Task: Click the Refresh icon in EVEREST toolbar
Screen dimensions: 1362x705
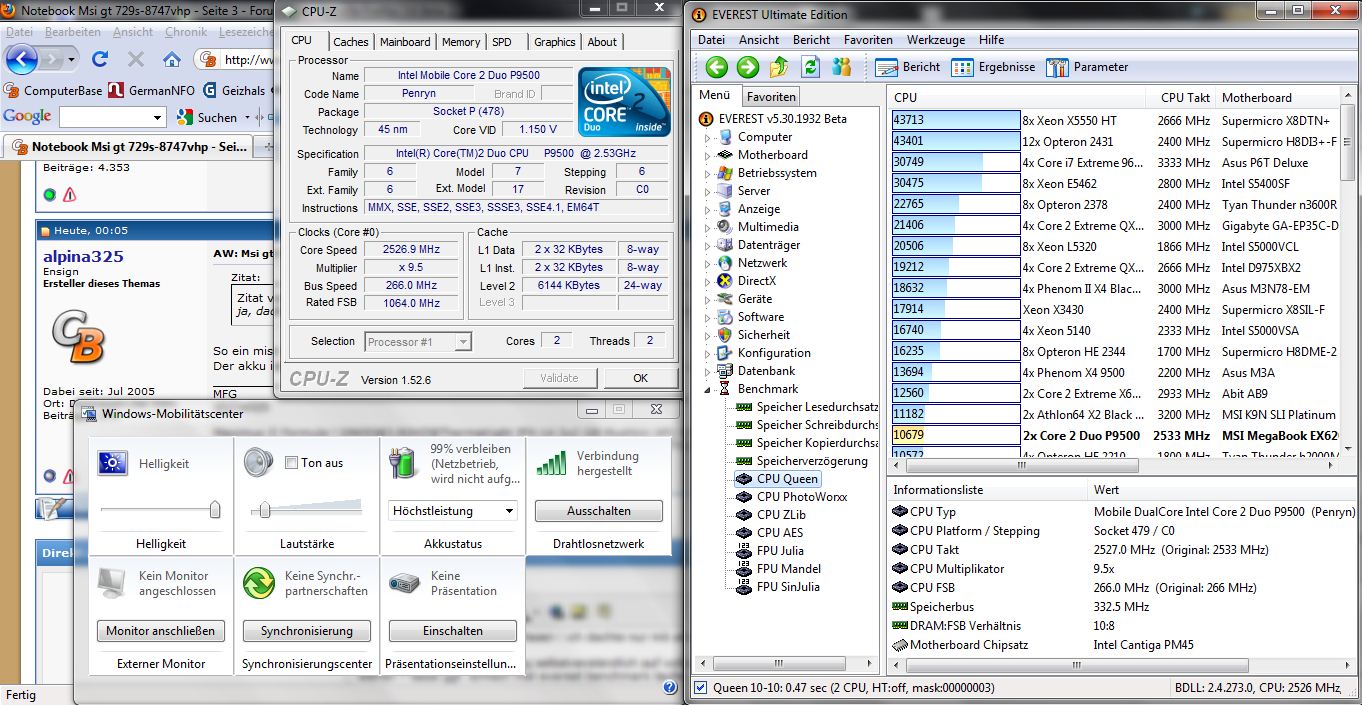Action: 811,67
